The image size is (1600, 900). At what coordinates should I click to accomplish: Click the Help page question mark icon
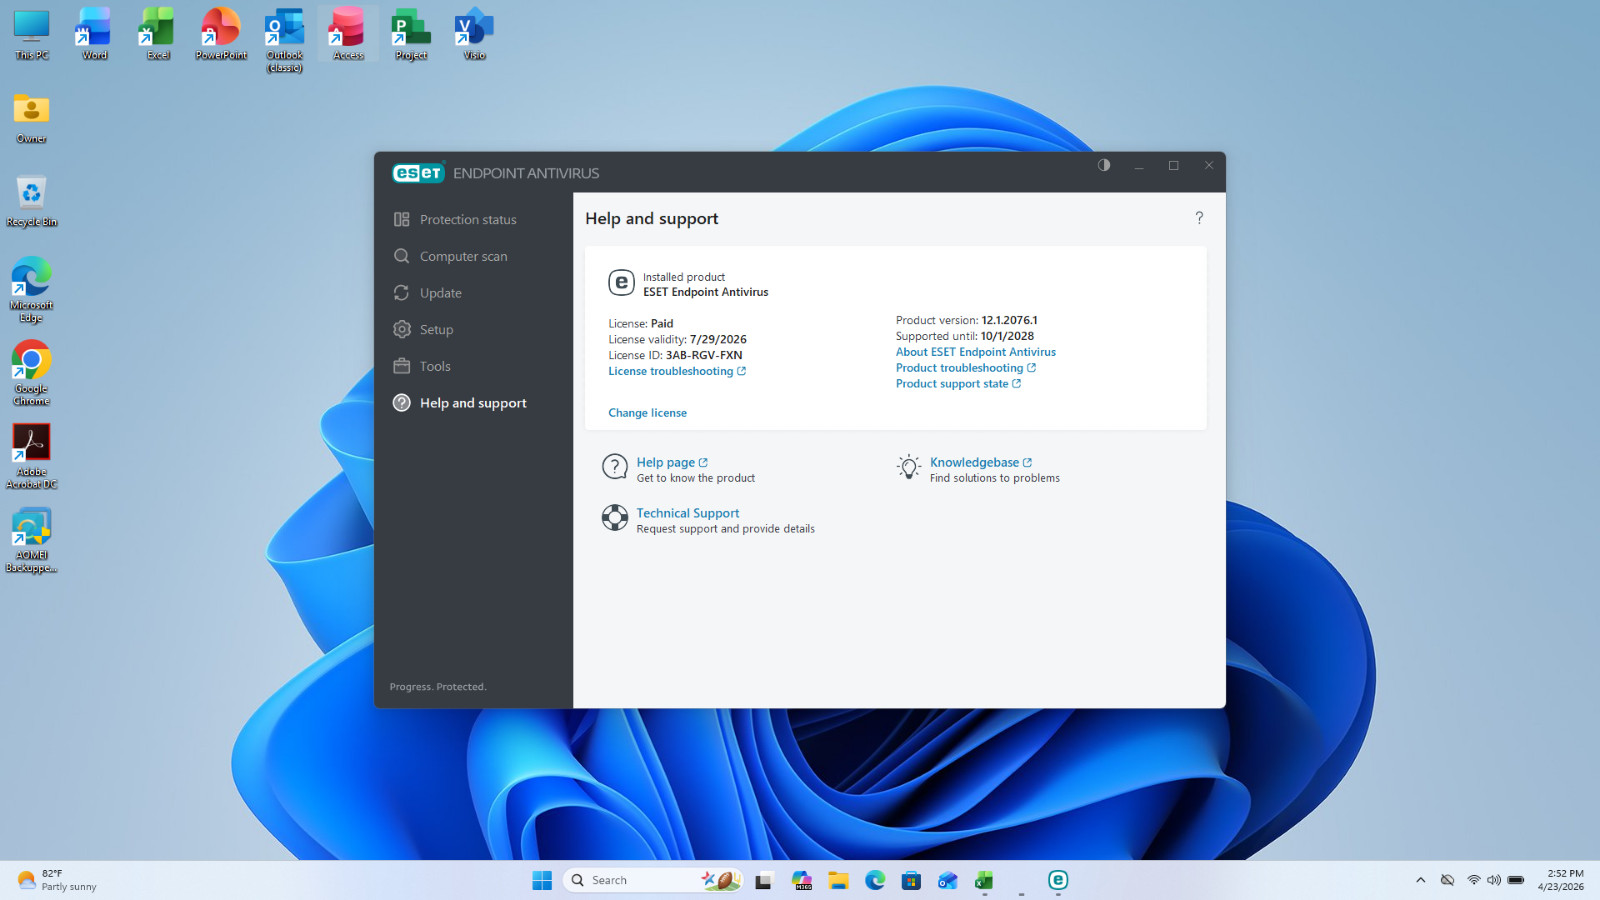615,467
